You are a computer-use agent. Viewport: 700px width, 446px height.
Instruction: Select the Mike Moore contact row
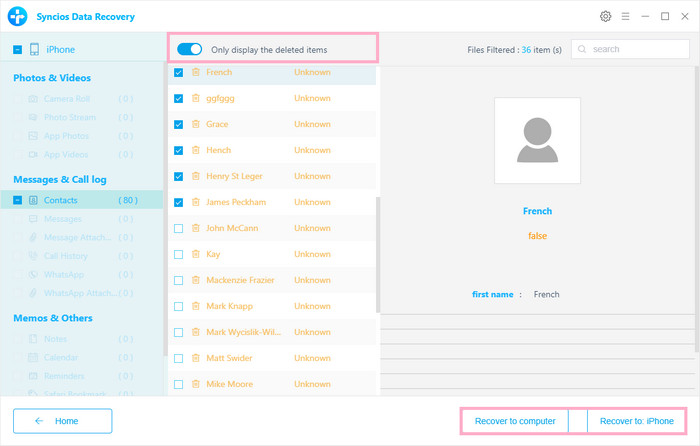[x=272, y=383]
